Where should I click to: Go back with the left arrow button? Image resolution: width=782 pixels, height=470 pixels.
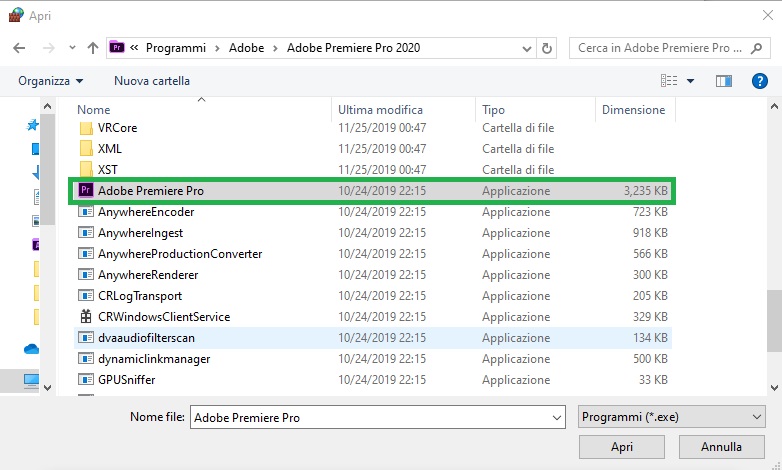(19, 48)
